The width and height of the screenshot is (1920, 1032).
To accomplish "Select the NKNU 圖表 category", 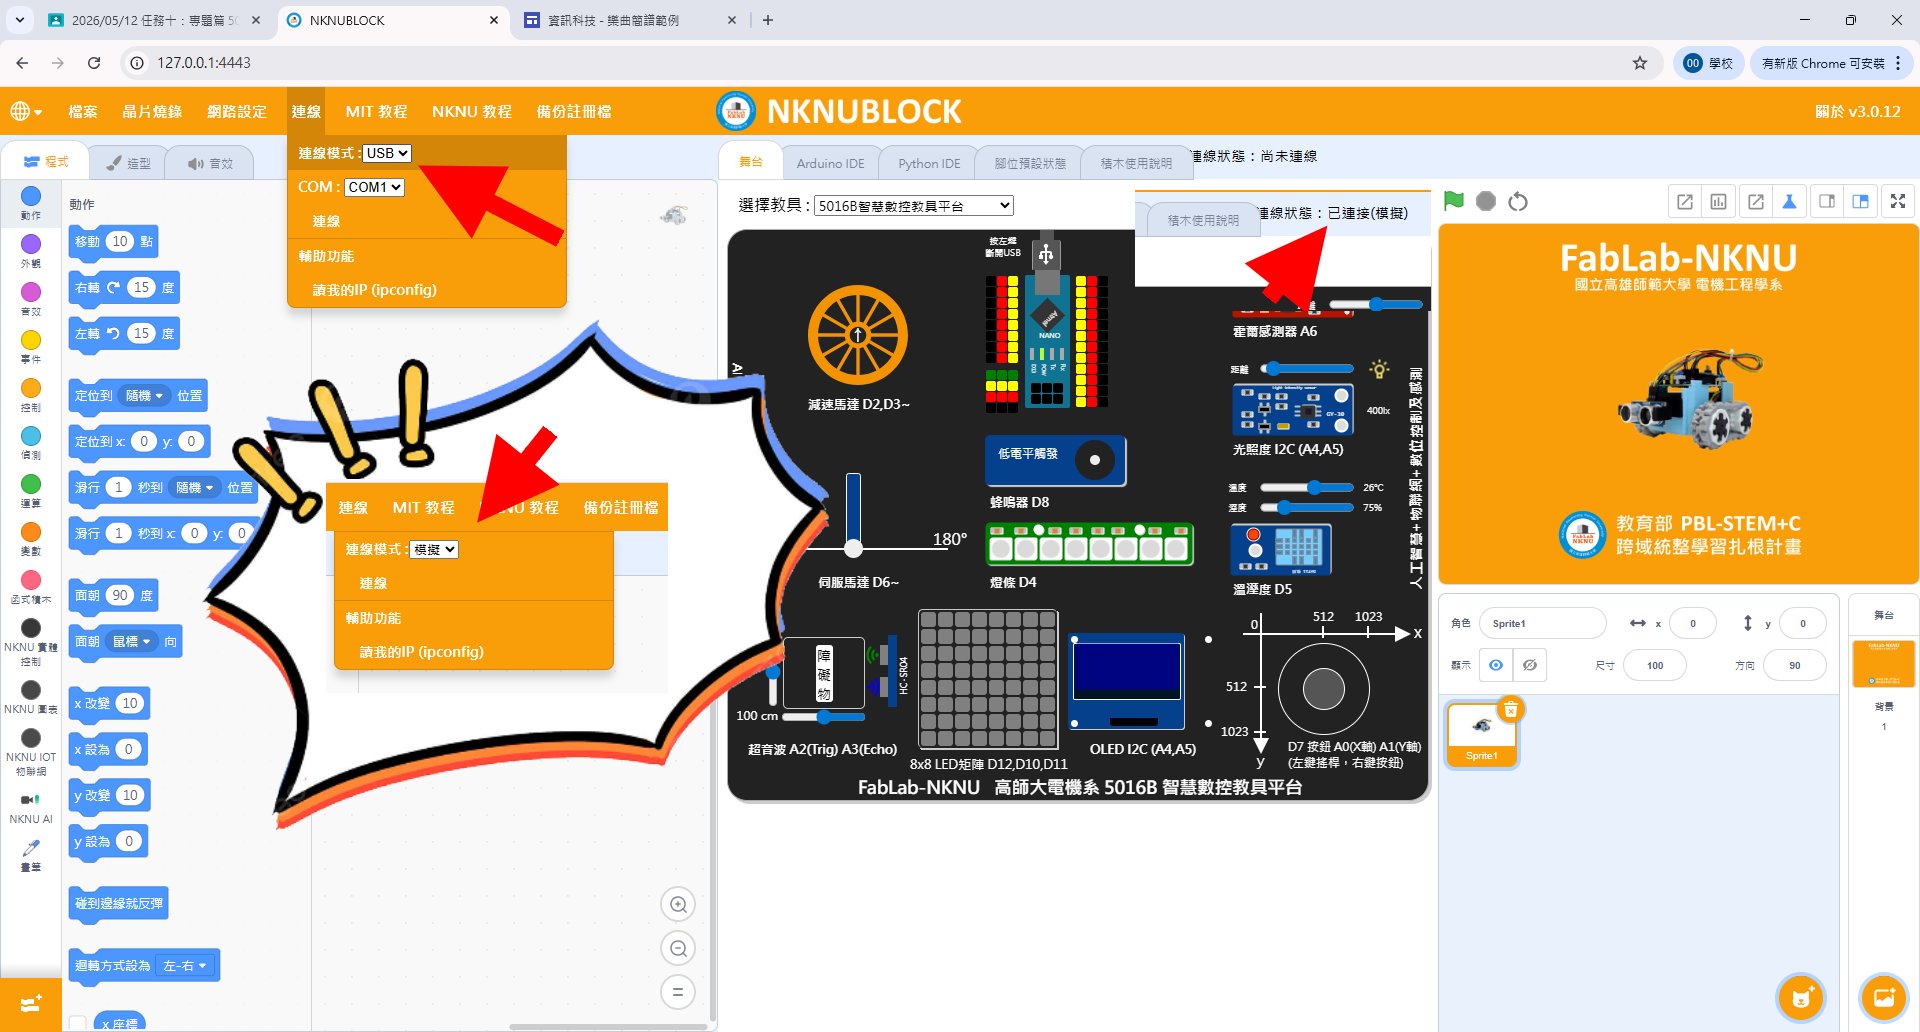I will (x=31, y=697).
